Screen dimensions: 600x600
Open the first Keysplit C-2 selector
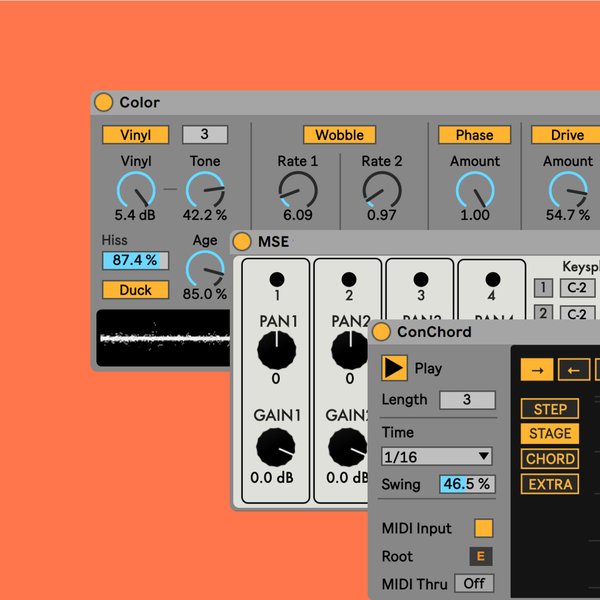[575, 289]
